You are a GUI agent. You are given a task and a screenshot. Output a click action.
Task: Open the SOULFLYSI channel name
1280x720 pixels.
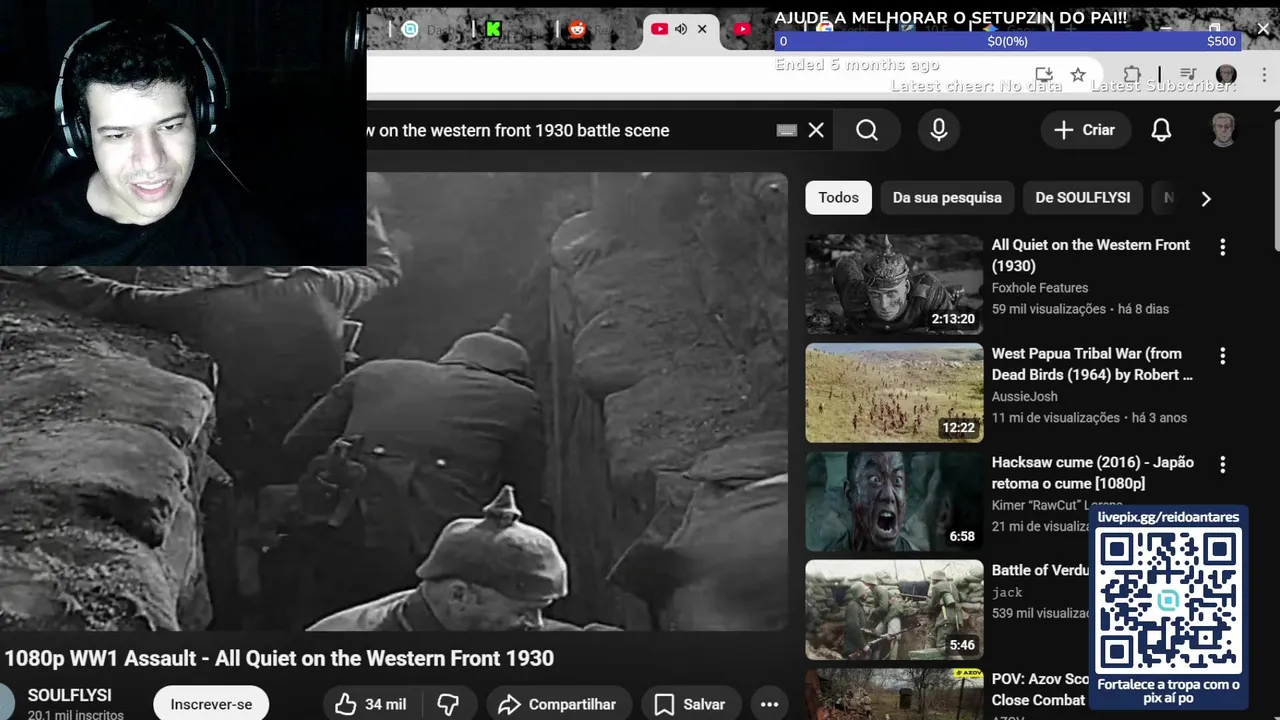tap(69, 696)
